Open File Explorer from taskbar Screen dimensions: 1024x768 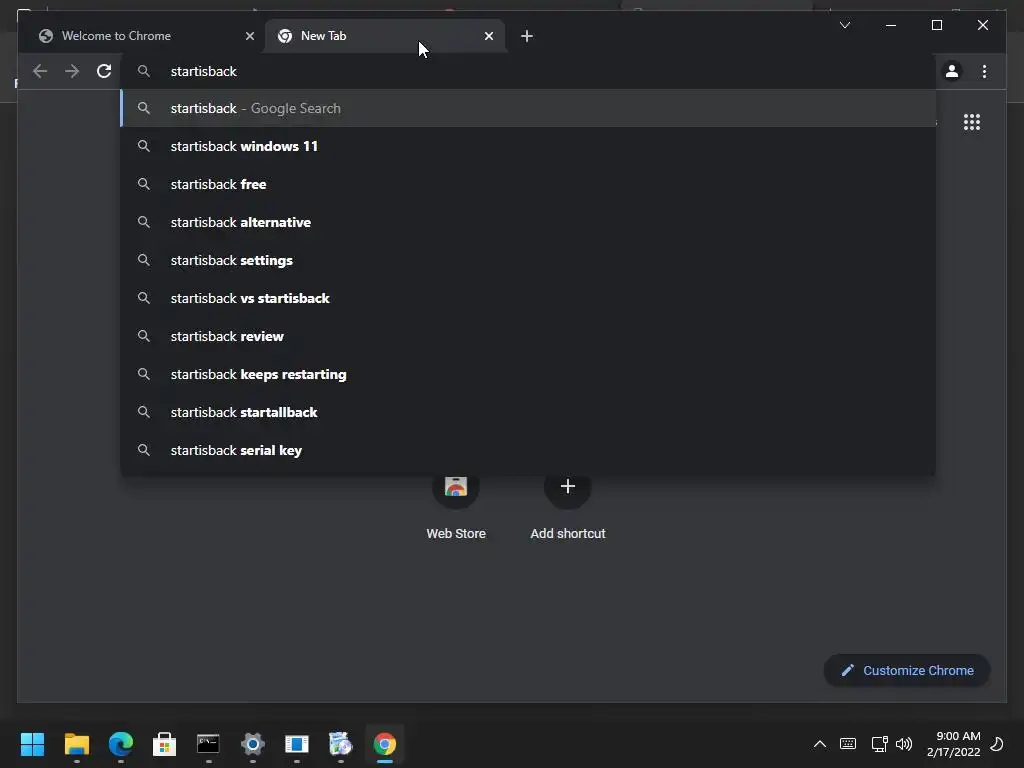tap(76, 744)
